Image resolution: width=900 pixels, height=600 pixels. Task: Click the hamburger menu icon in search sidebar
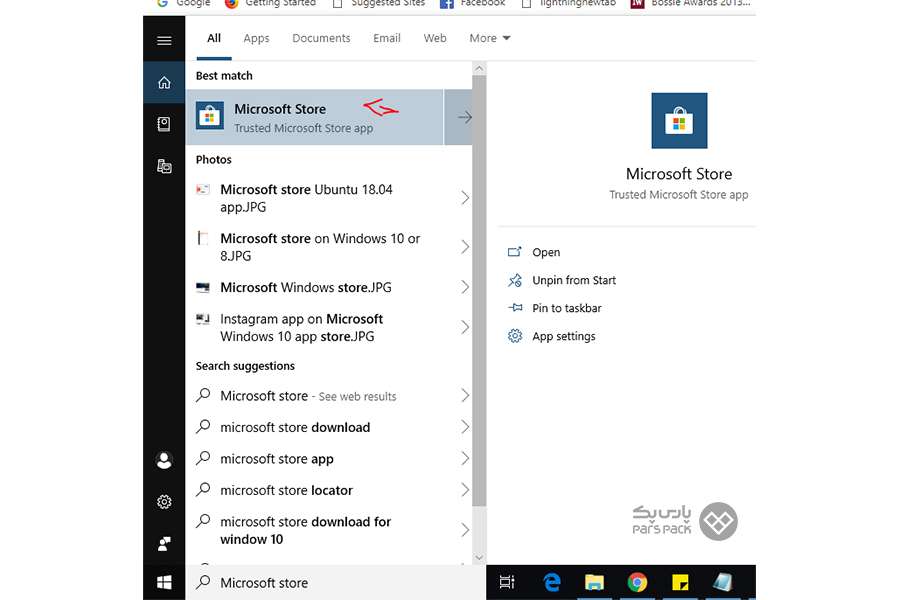(164, 40)
